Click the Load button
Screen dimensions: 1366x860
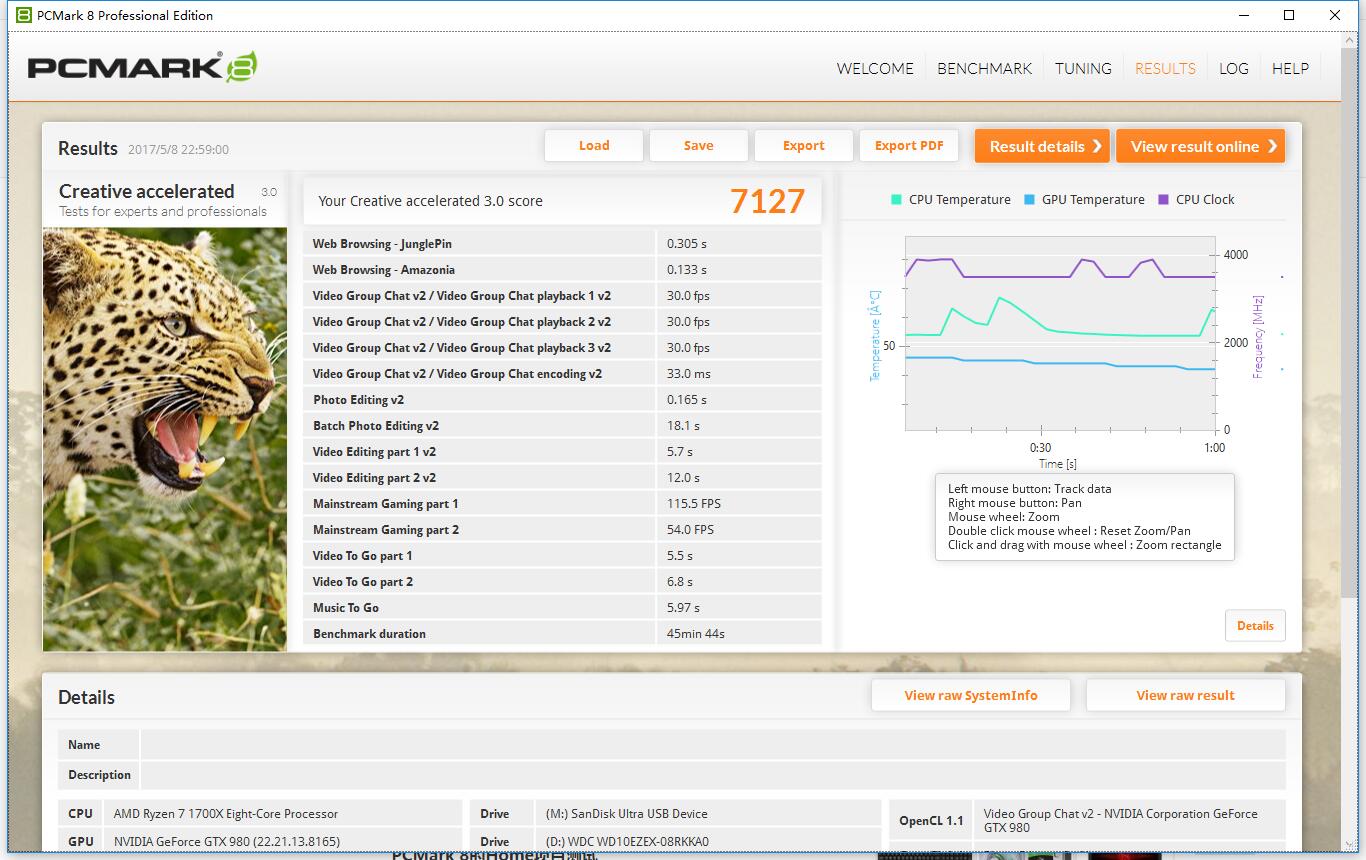(x=594, y=146)
